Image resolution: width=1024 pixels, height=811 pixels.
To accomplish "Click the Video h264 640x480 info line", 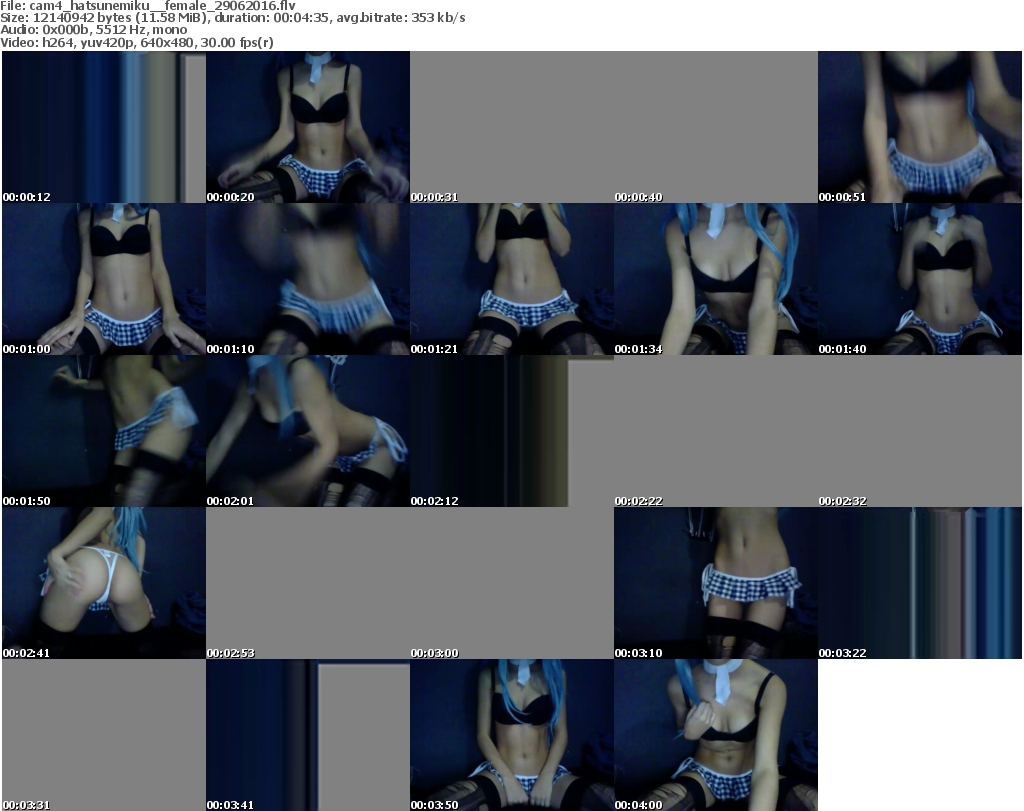I will [x=137, y=42].
